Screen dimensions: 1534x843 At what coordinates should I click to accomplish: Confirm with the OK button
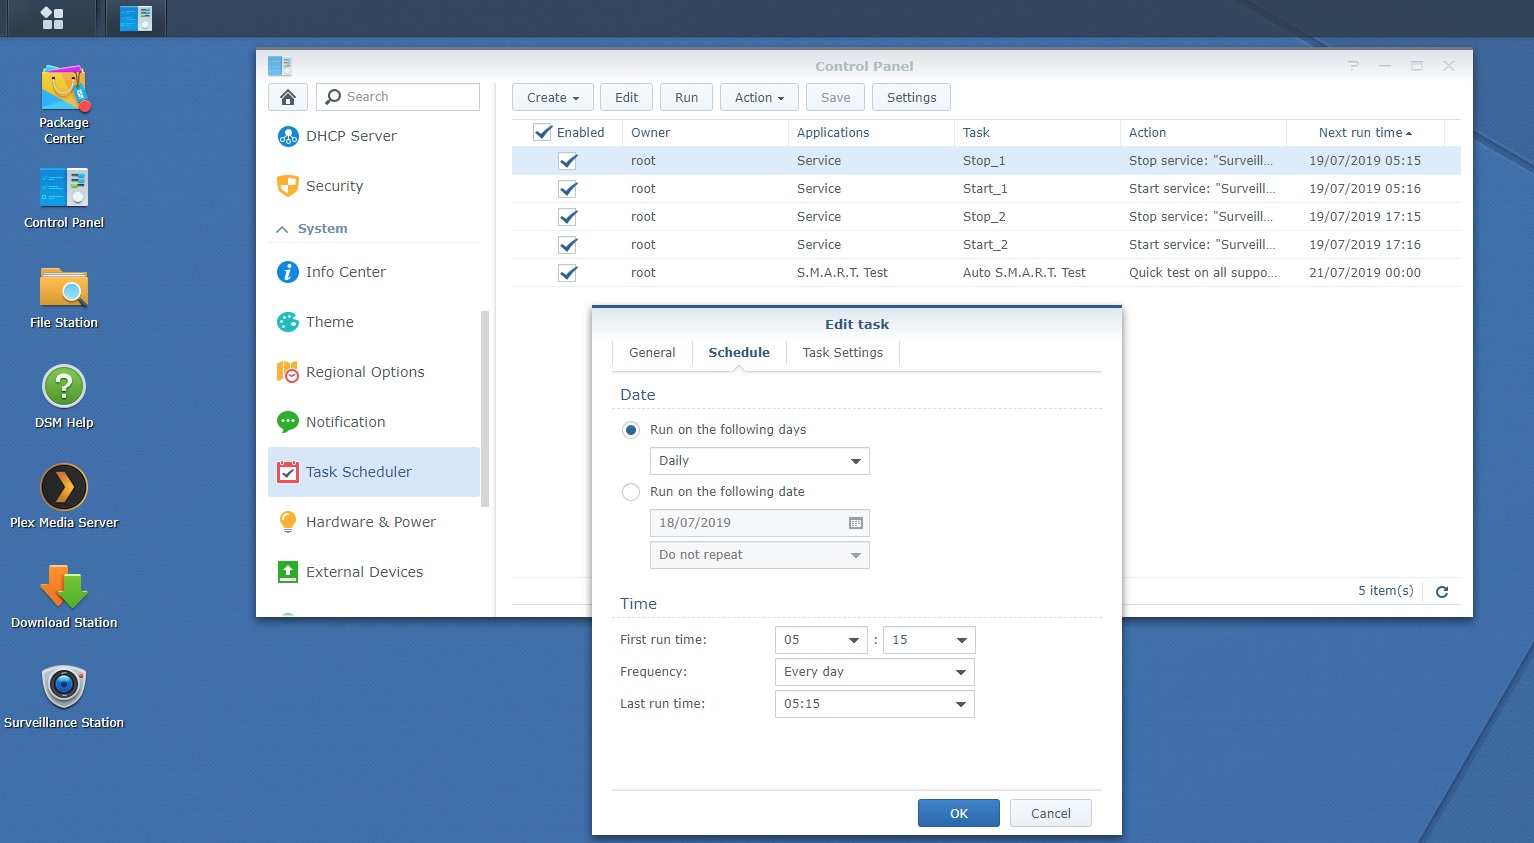pyautogui.click(x=959, y=813)
